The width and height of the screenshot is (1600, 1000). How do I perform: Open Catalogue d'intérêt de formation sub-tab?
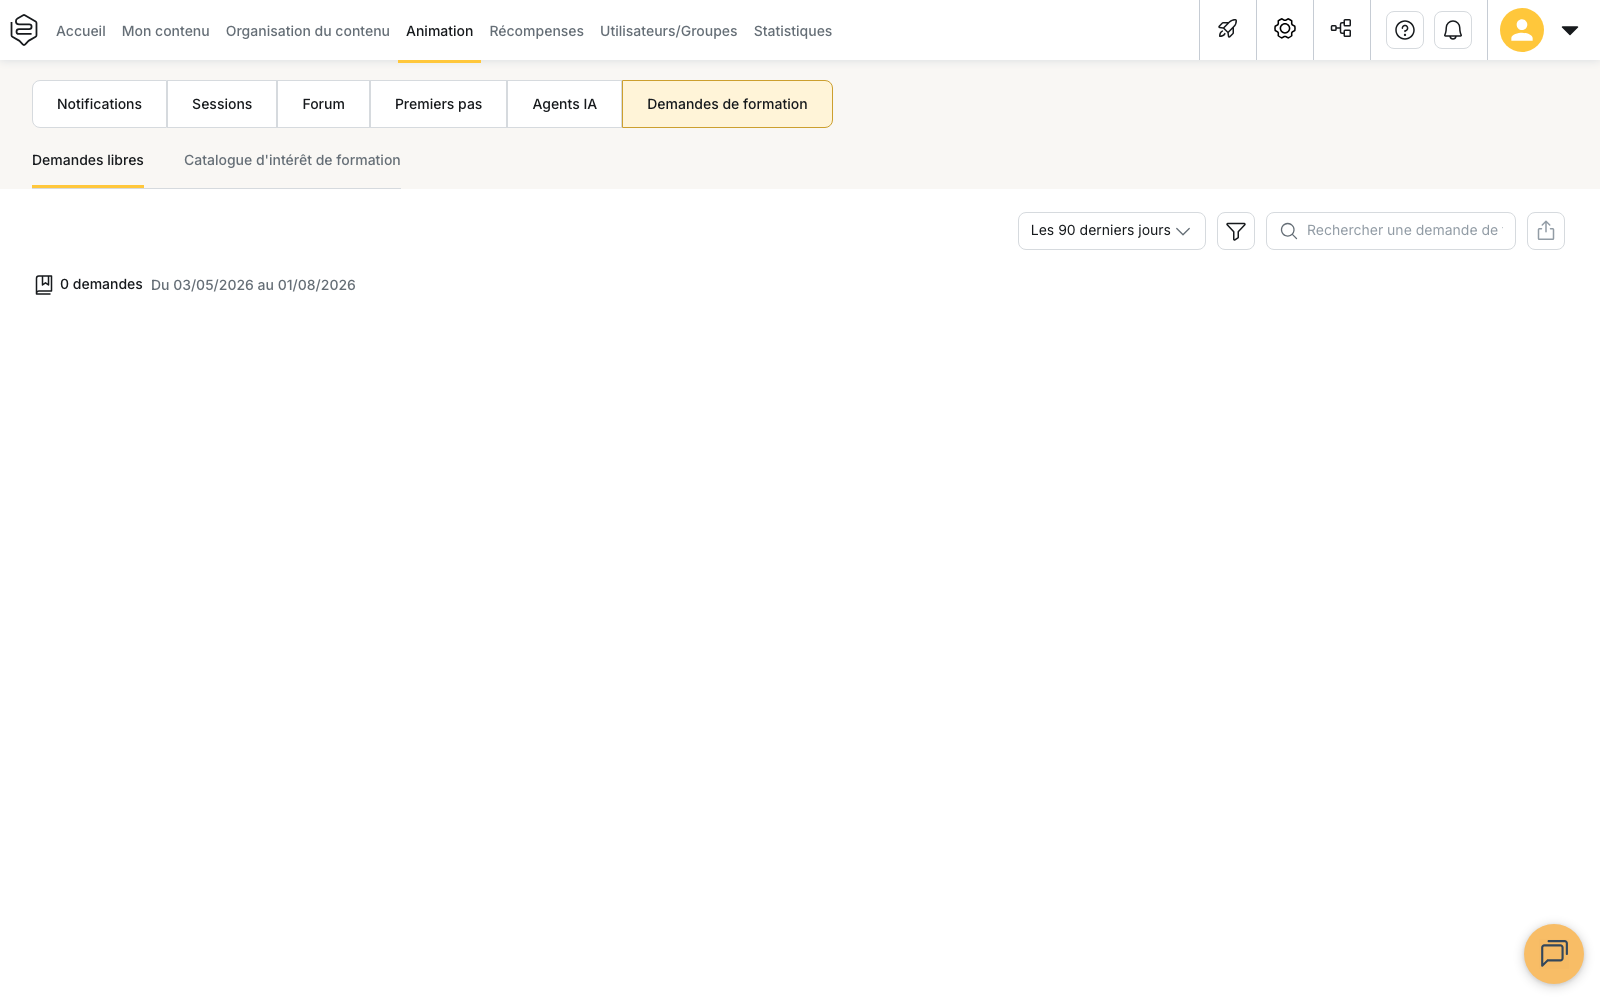[292, 160]
